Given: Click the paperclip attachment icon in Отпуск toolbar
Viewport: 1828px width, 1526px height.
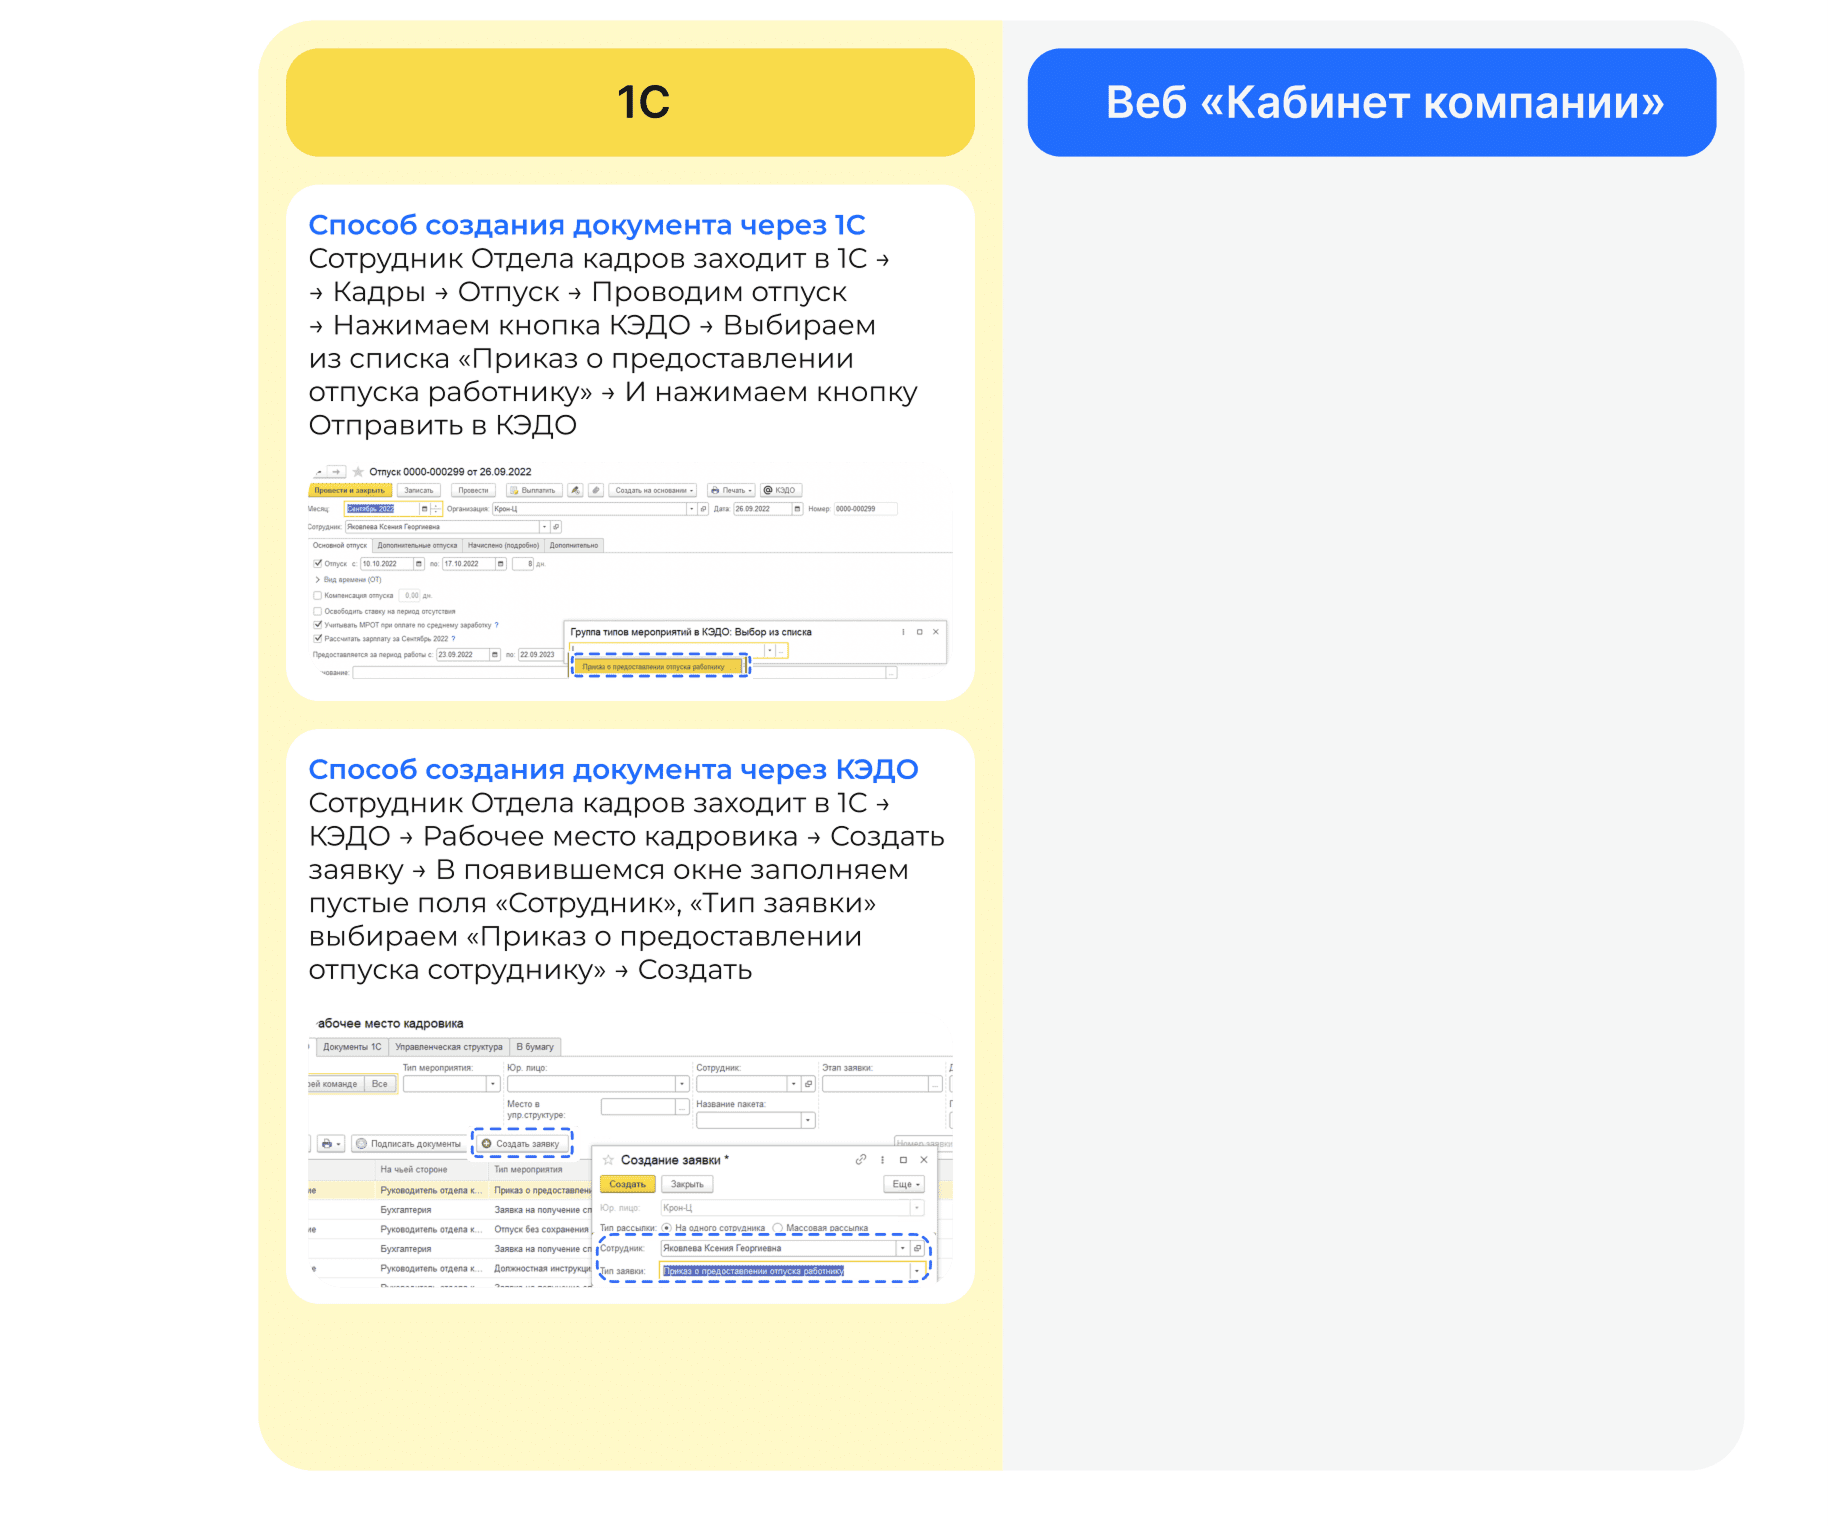Looking at the screenshot, I should pyautogui.click(x=596, y=490).
